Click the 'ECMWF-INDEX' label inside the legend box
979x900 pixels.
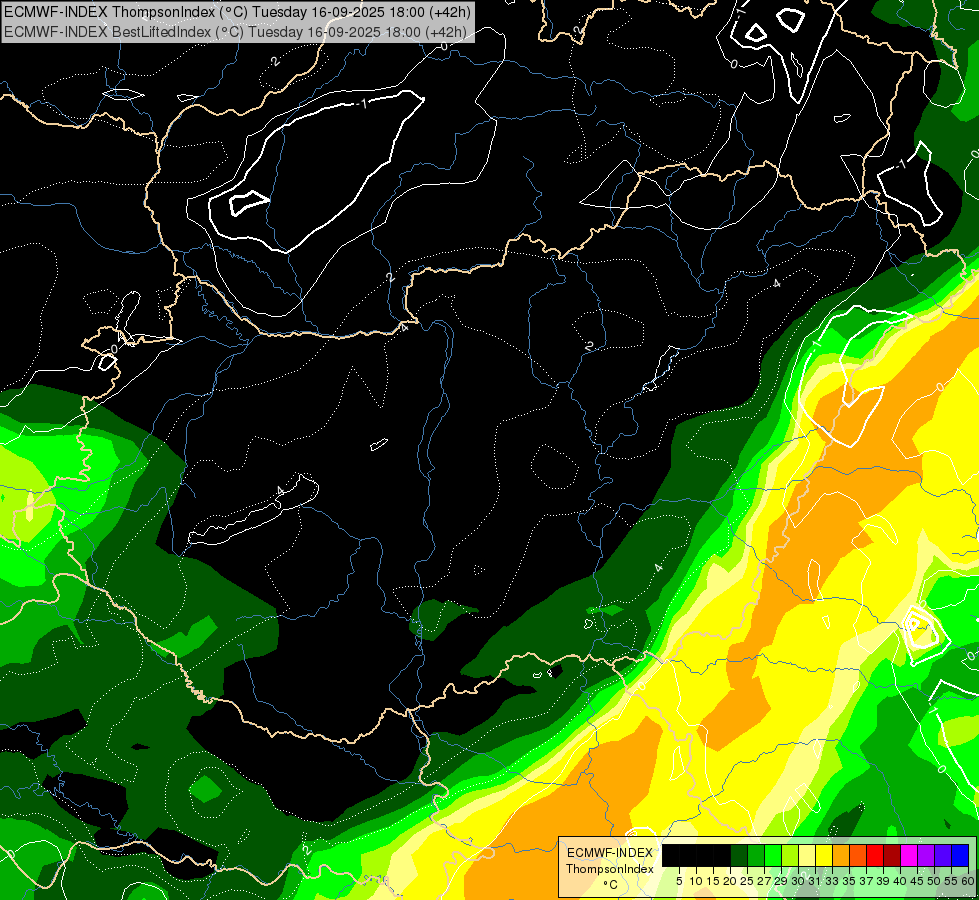(610, 853)
